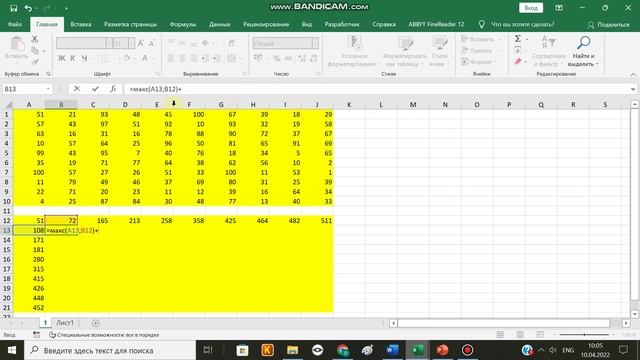Toggle macro recording icon in status bar

point(36,335)
